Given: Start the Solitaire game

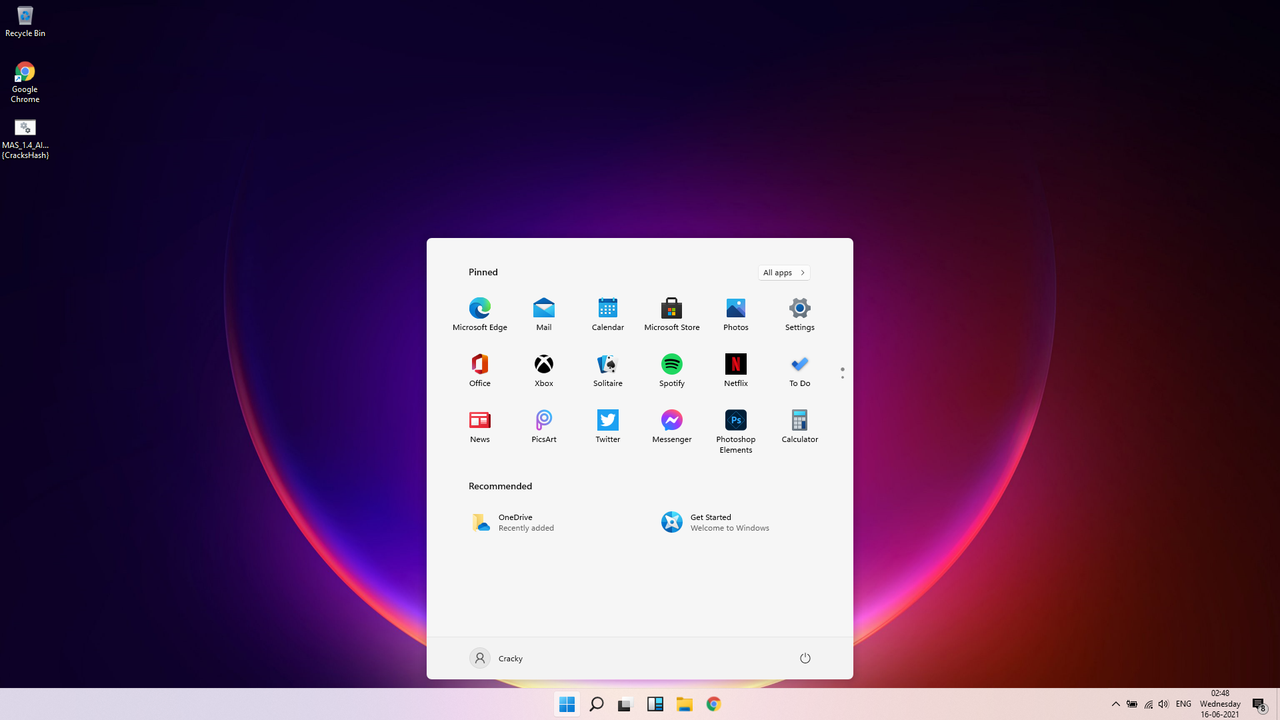Looking at the screenshot, I should (608, 370).
